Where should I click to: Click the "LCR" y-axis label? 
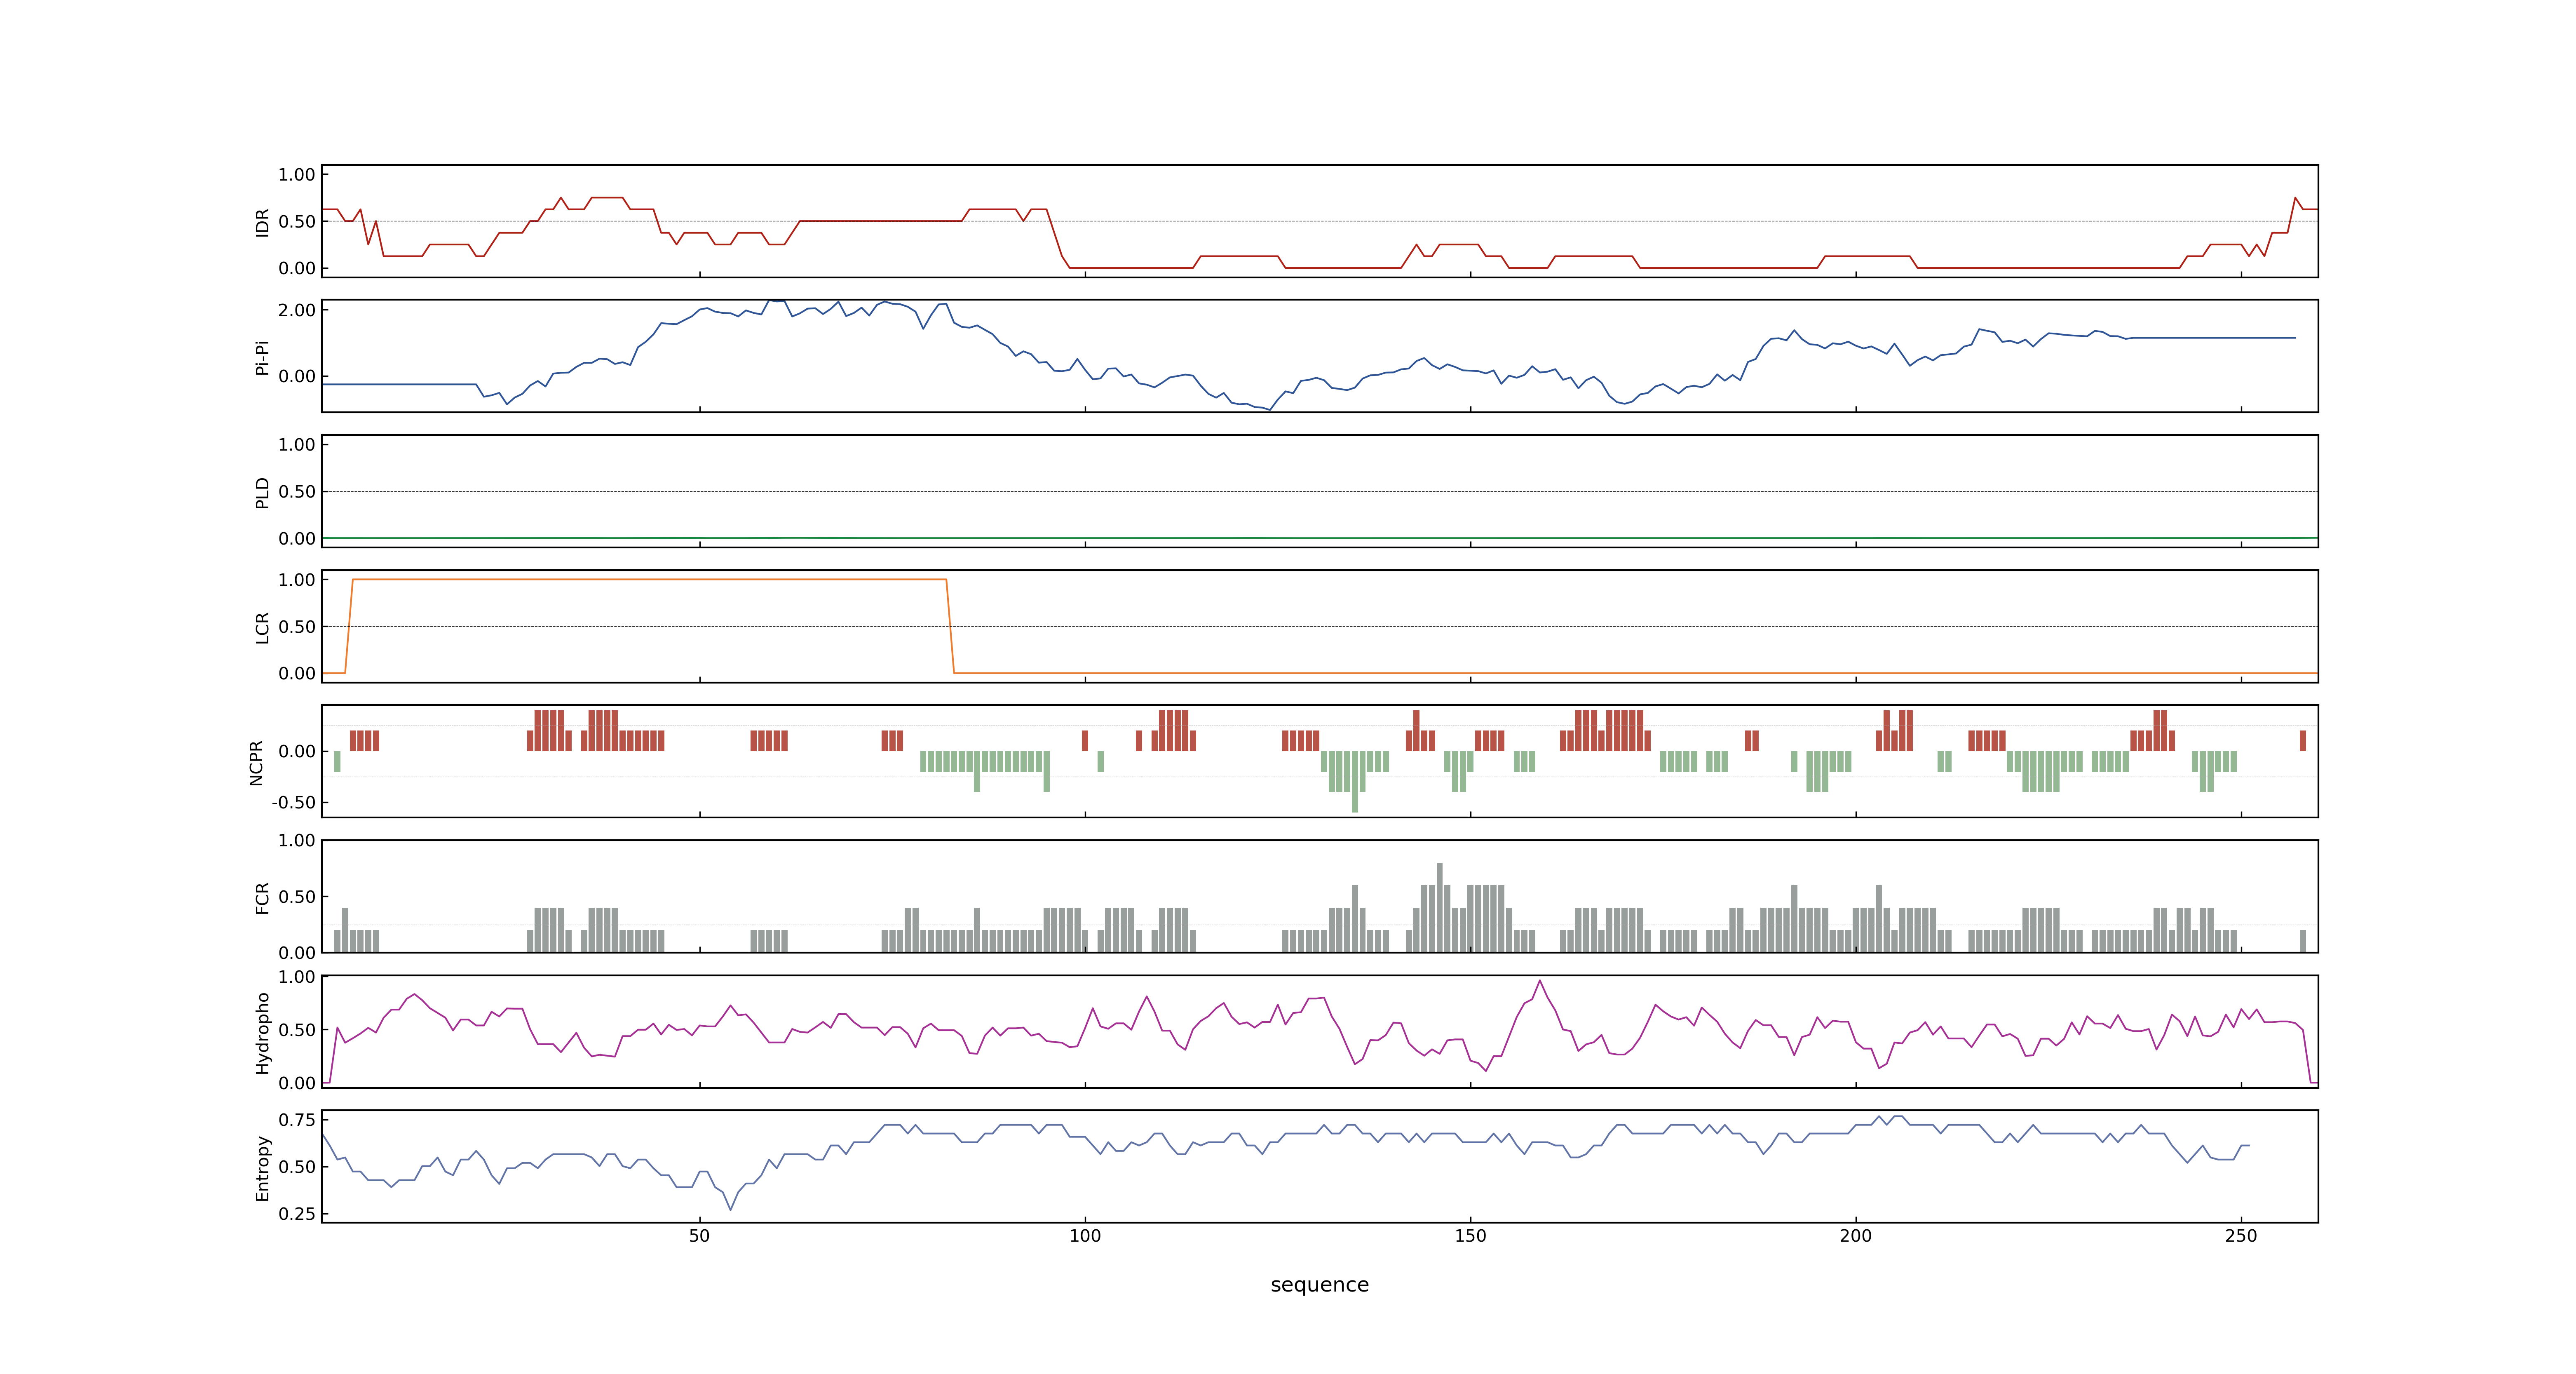click(263, 628)
